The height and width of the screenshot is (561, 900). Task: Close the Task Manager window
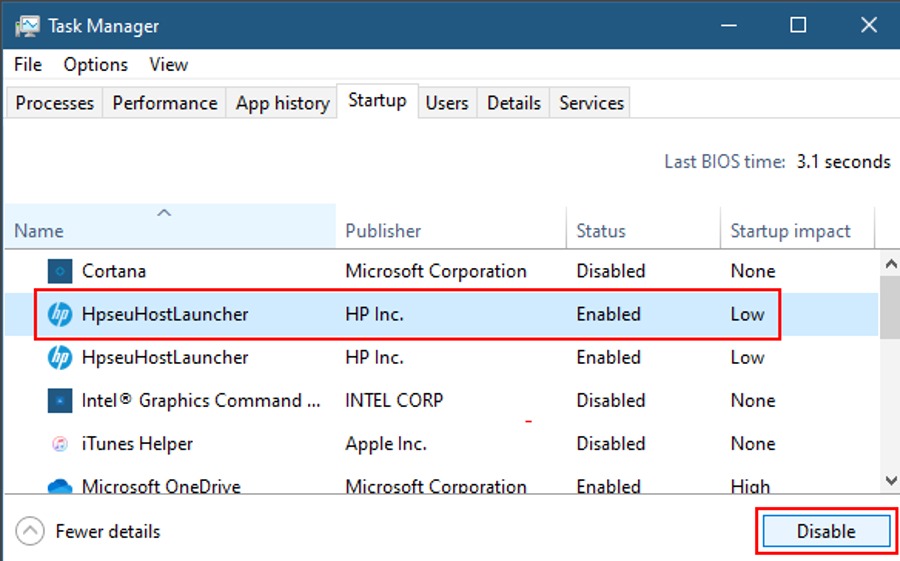[869, 25]
